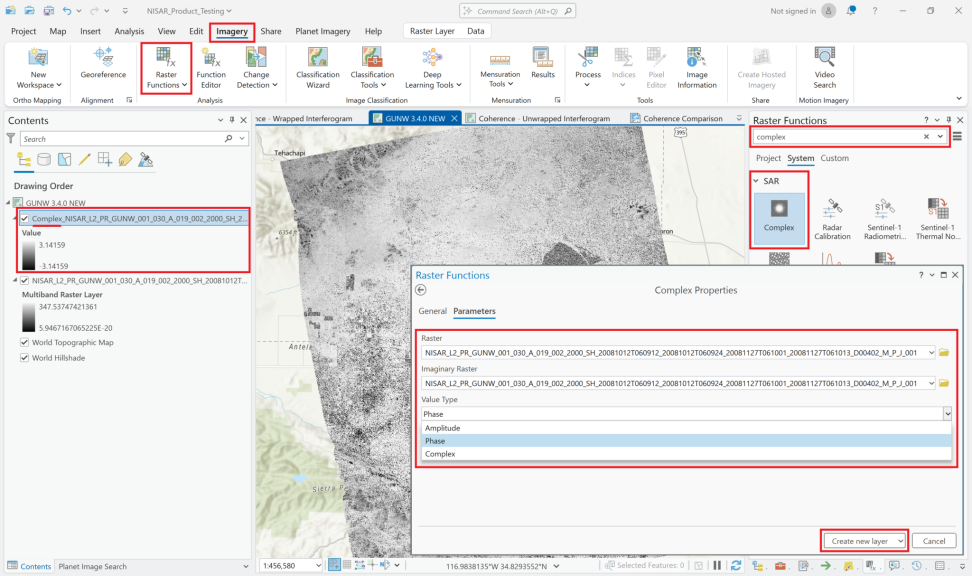The height and width of the screenshot is (576, 972).
Task: Open the Function Editor
Action: coord(211,68)
